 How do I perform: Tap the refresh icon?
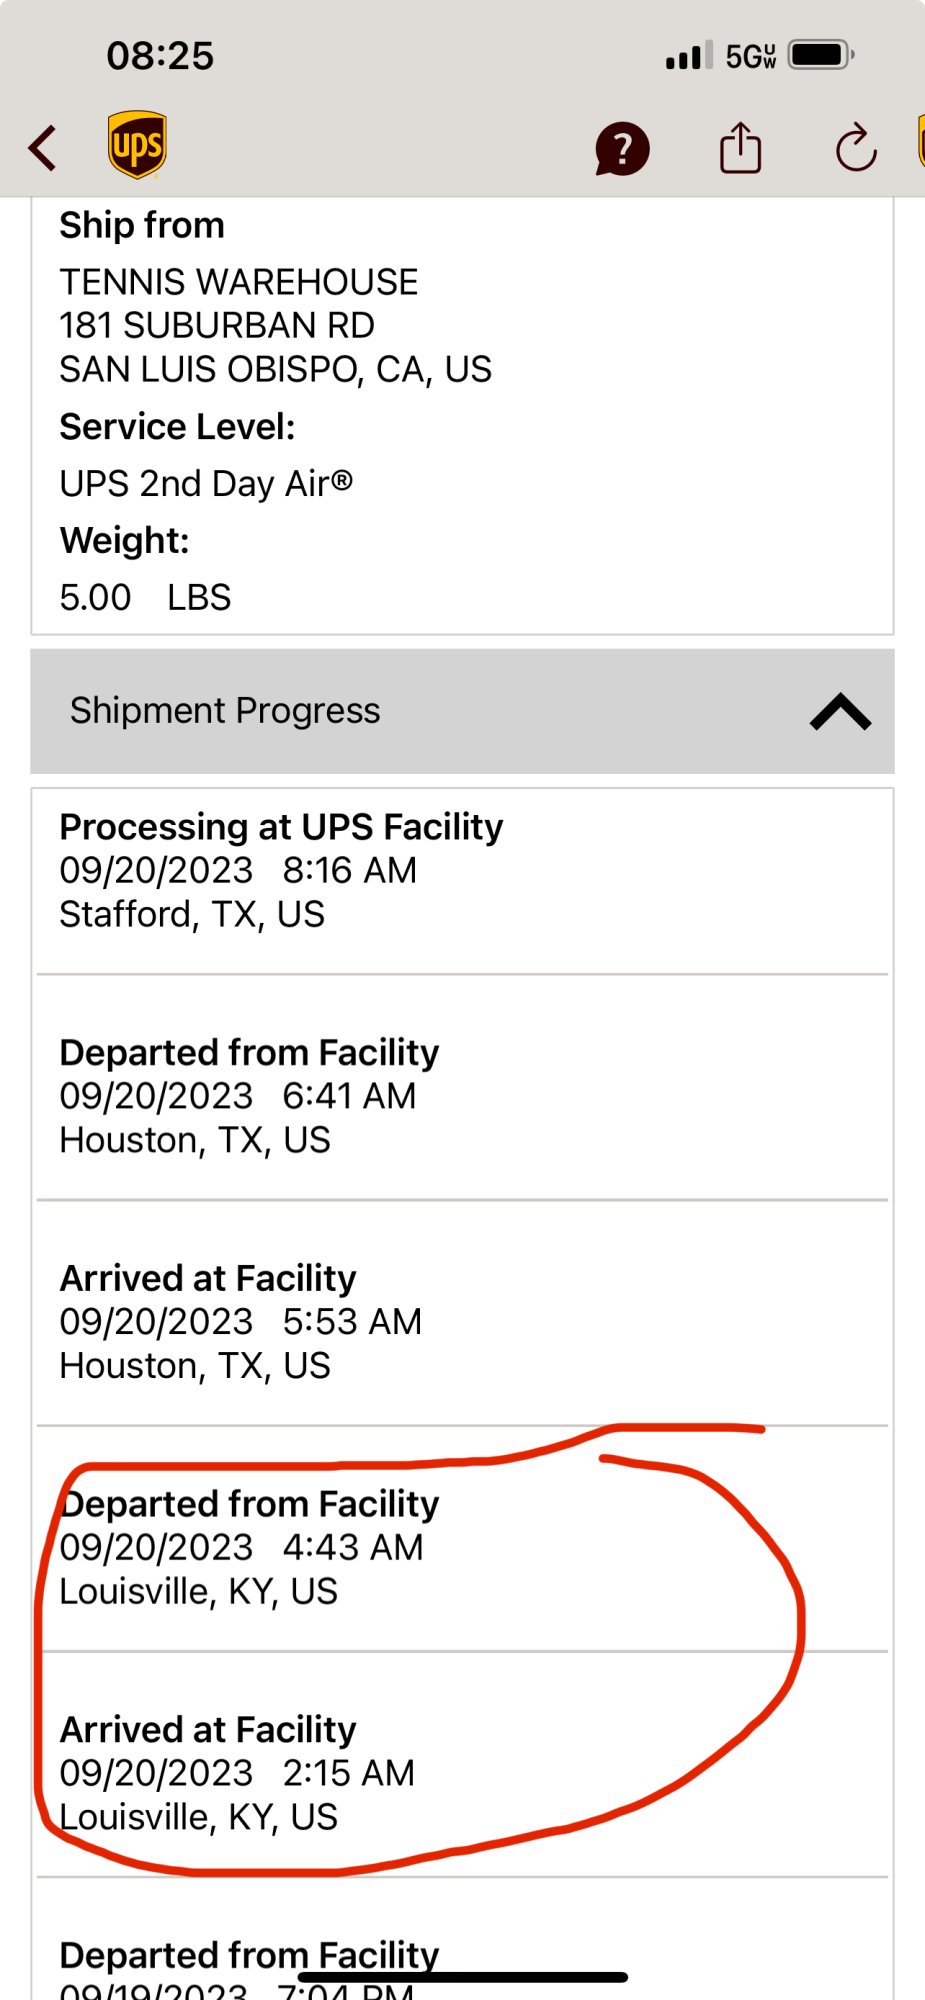pos(856,148)
